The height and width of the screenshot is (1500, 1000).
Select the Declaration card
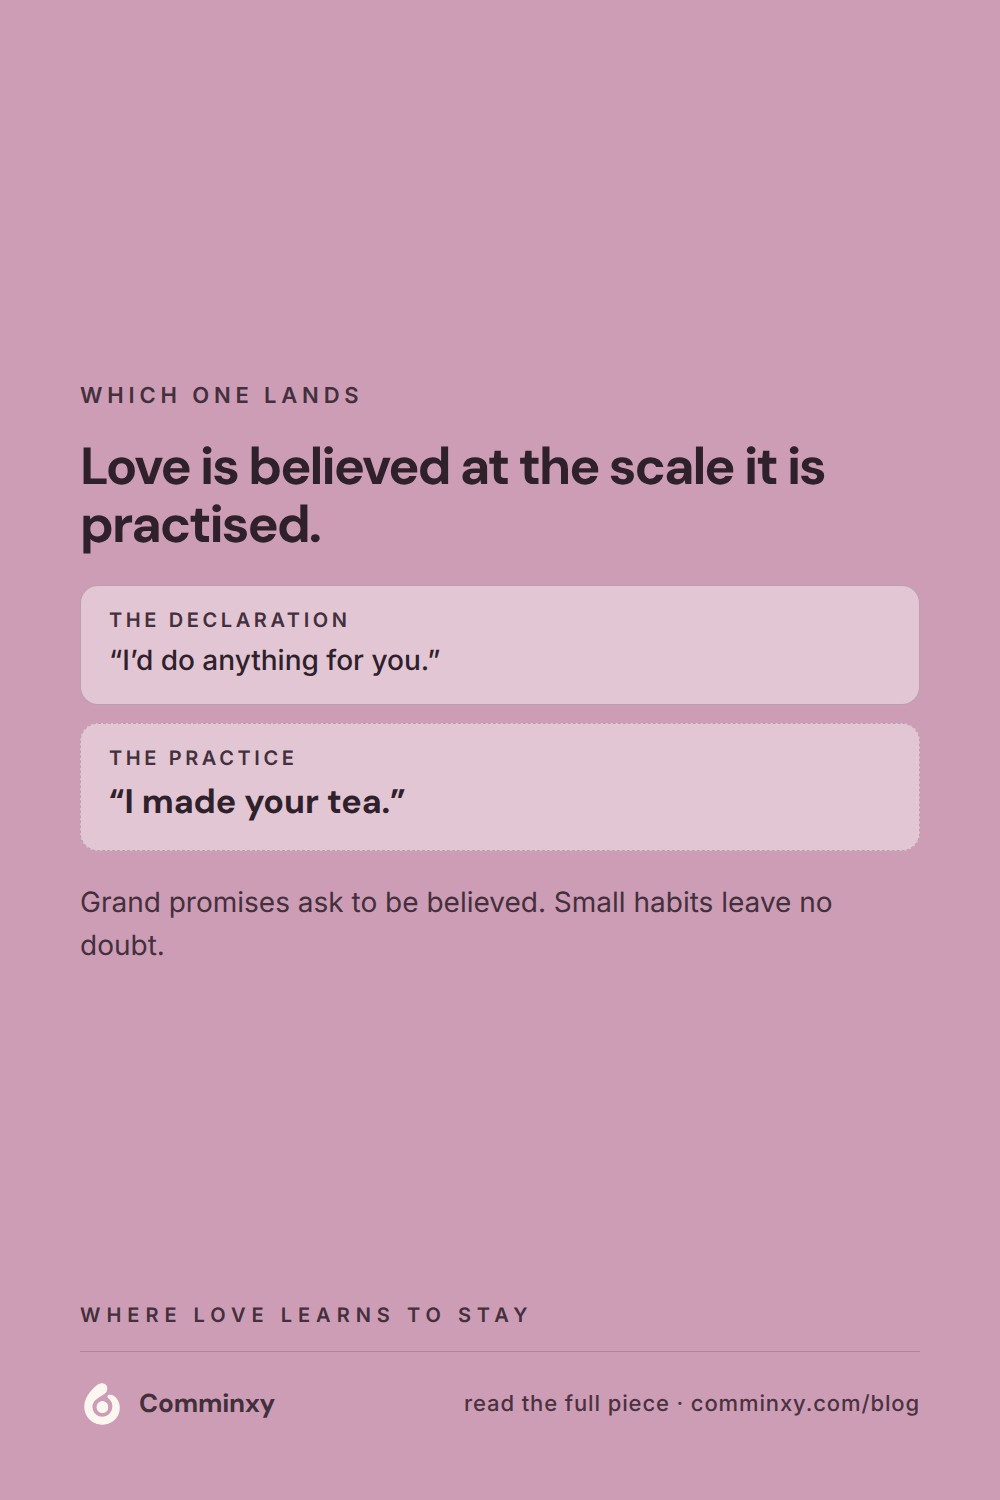(500, 645)
